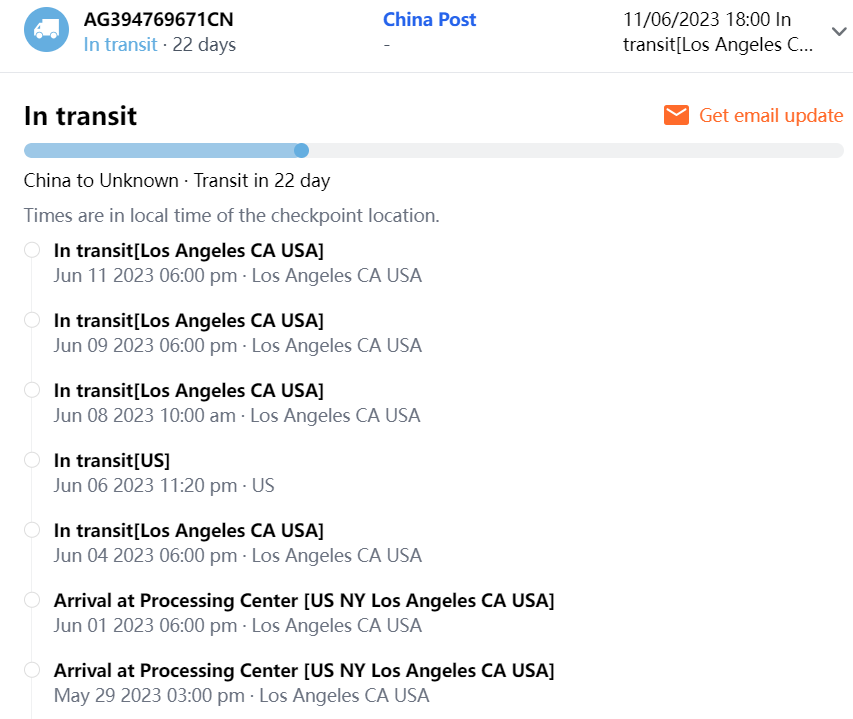This screenshot has height=719, width=853.
Task: Click China to Unknown transit text
Action: [177, 181]
